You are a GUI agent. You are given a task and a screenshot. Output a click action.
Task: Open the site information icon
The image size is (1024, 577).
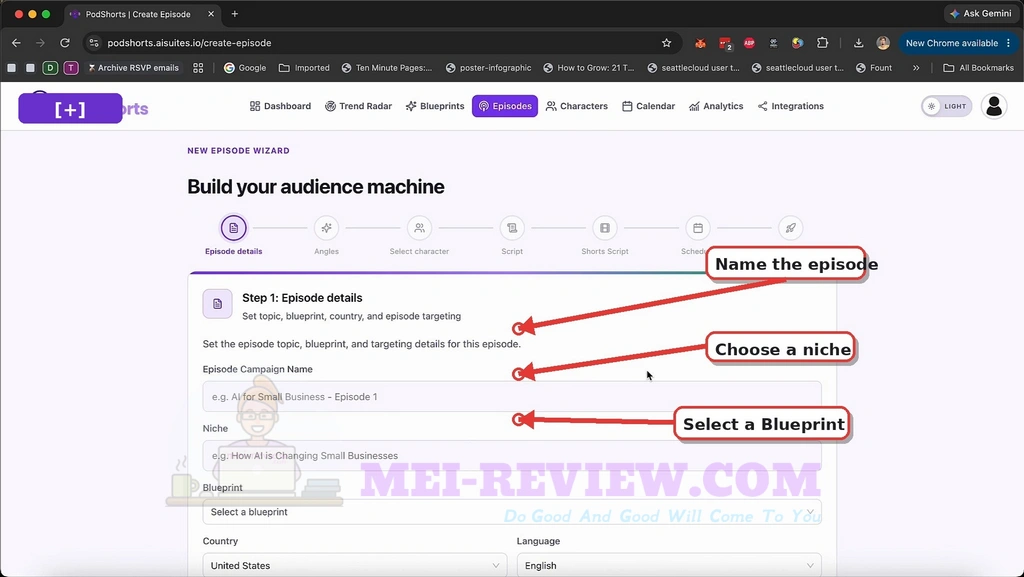coord(94,43)
